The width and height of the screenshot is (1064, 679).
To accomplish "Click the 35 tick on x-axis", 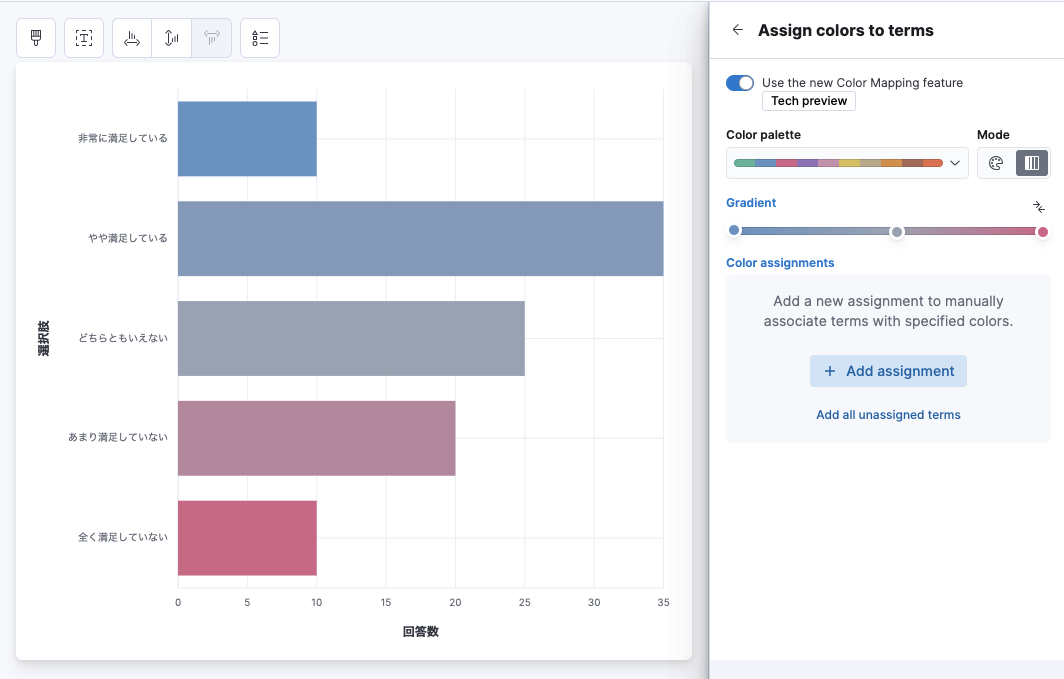I will [x=664, y=602].
